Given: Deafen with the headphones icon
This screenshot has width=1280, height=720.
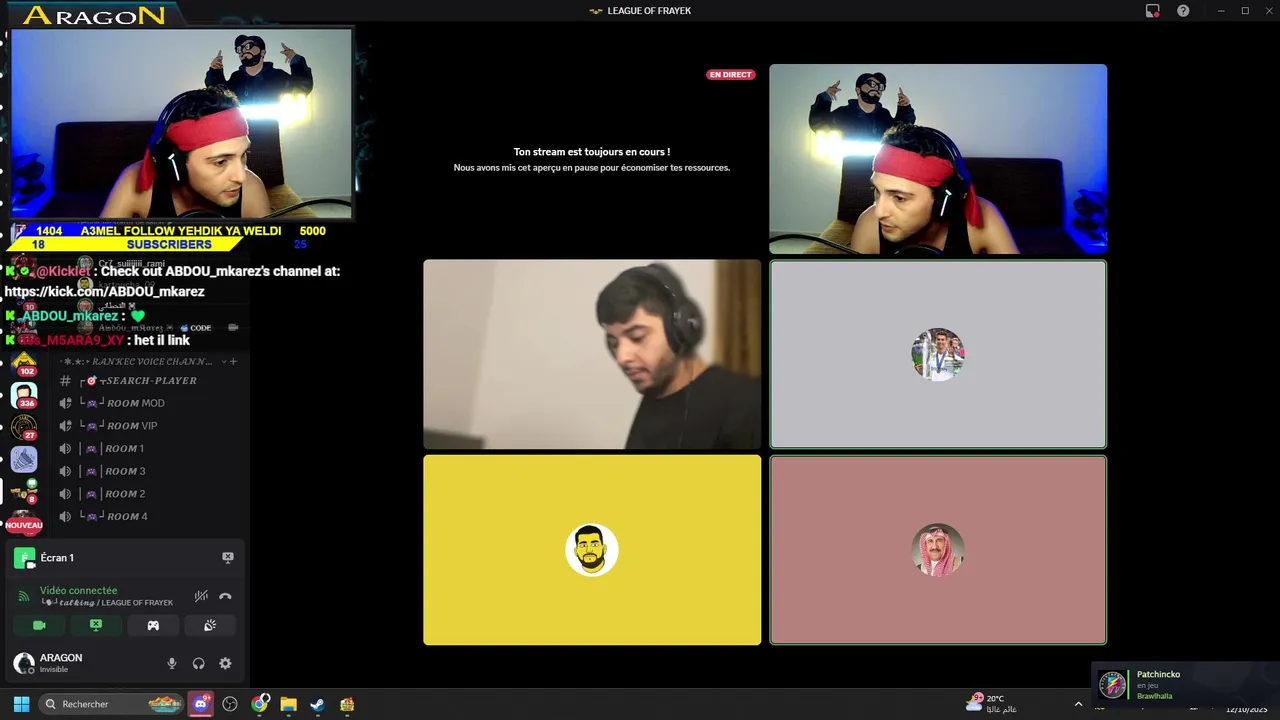Looking at the screenshot, I should tap(198, 663).
